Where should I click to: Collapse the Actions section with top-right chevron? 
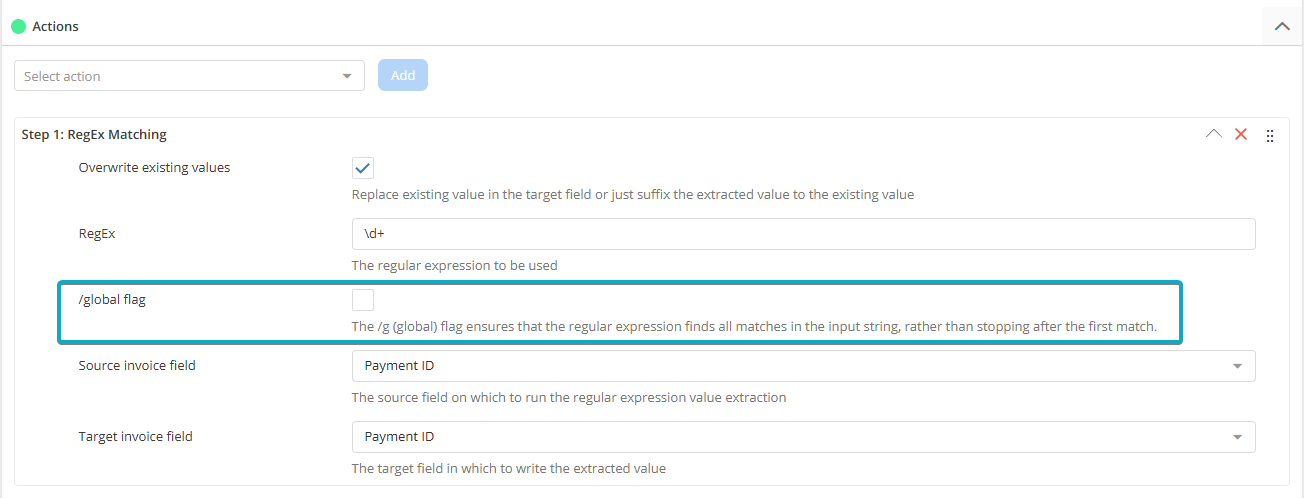point(1282,27)
